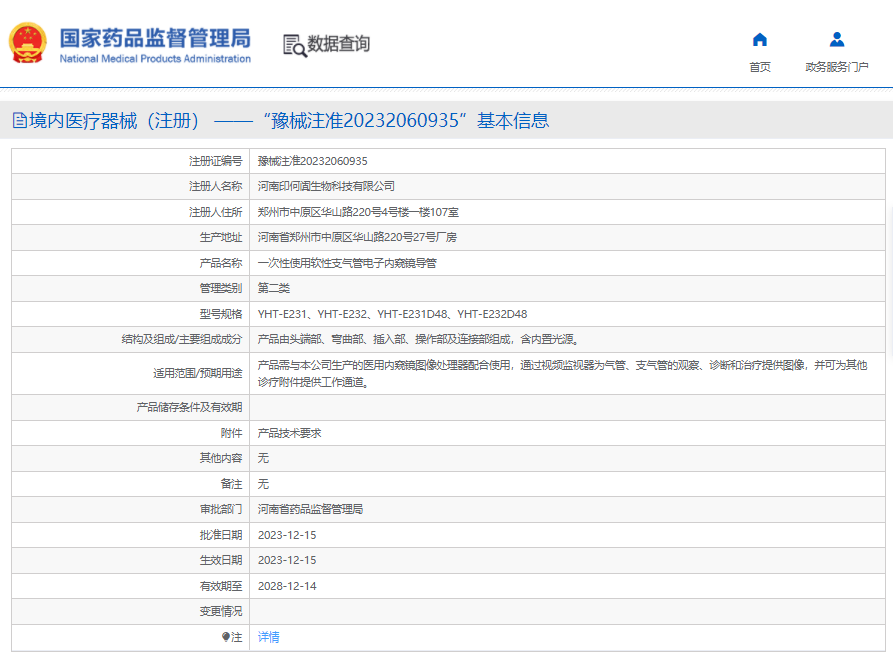Screen dimensions: 893x660
Task: Select 无 in 其他内容 row
Action: [263, 458]
